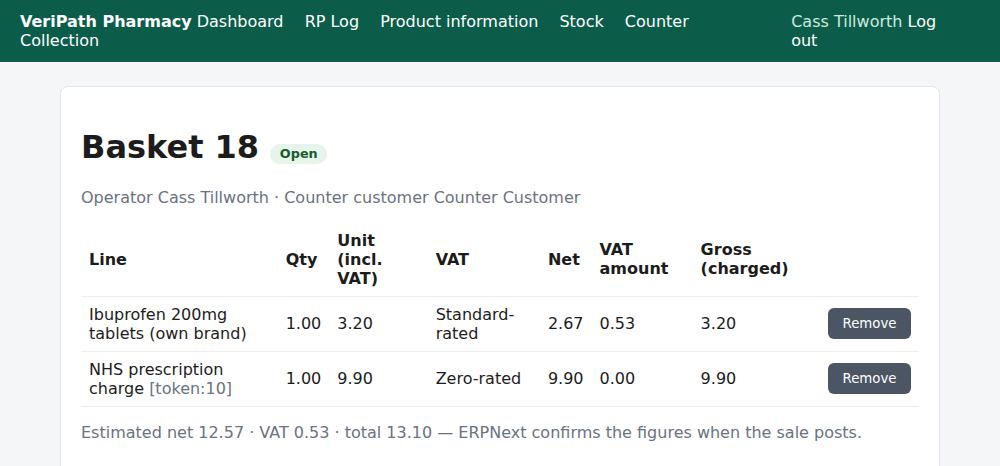Screen dimensions: 1000x466
Task: Go to the RP Log page
Action: 332,22
